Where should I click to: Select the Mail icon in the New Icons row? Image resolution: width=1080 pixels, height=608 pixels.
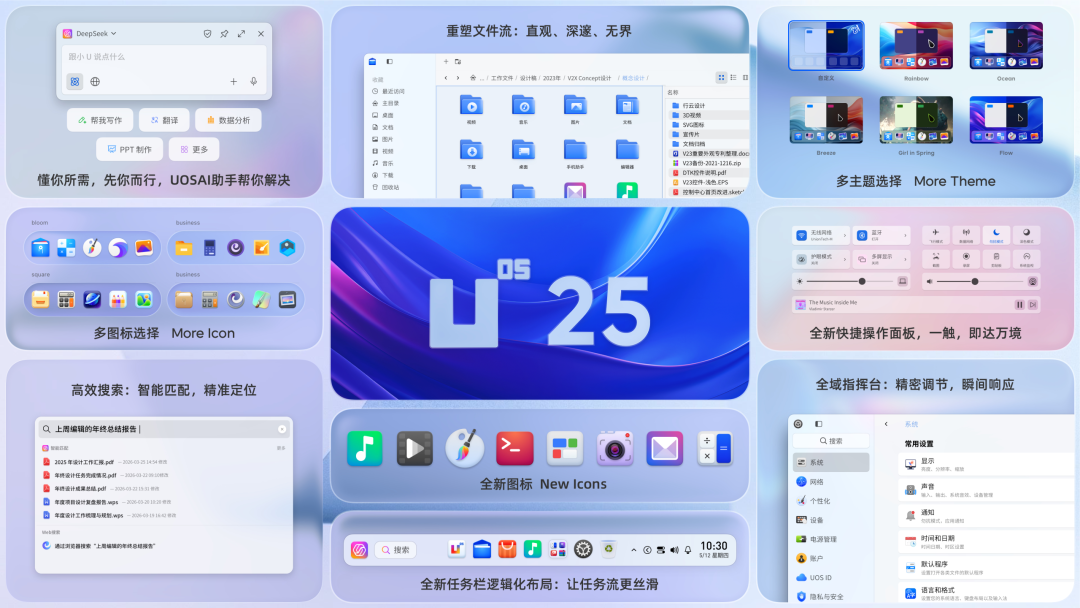664,448
